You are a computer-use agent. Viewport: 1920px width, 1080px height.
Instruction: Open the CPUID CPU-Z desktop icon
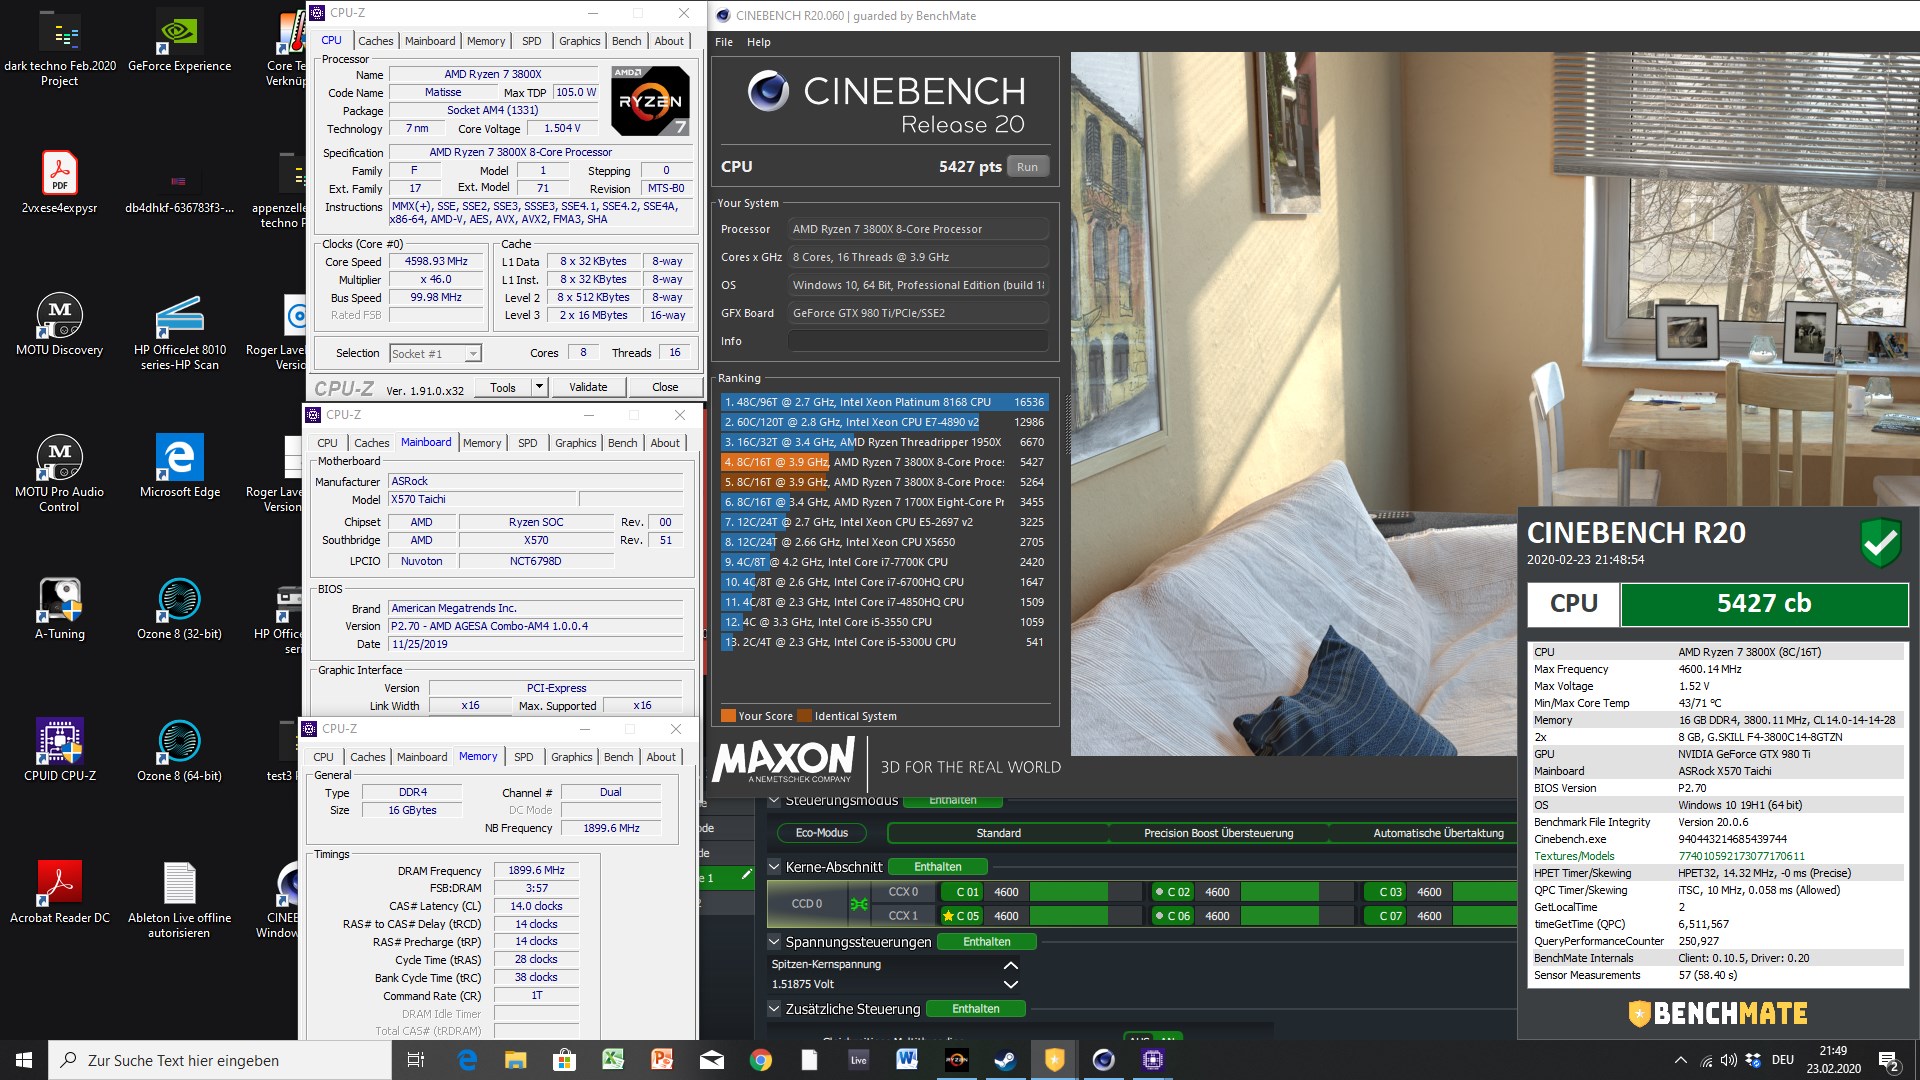pos(60,751)
